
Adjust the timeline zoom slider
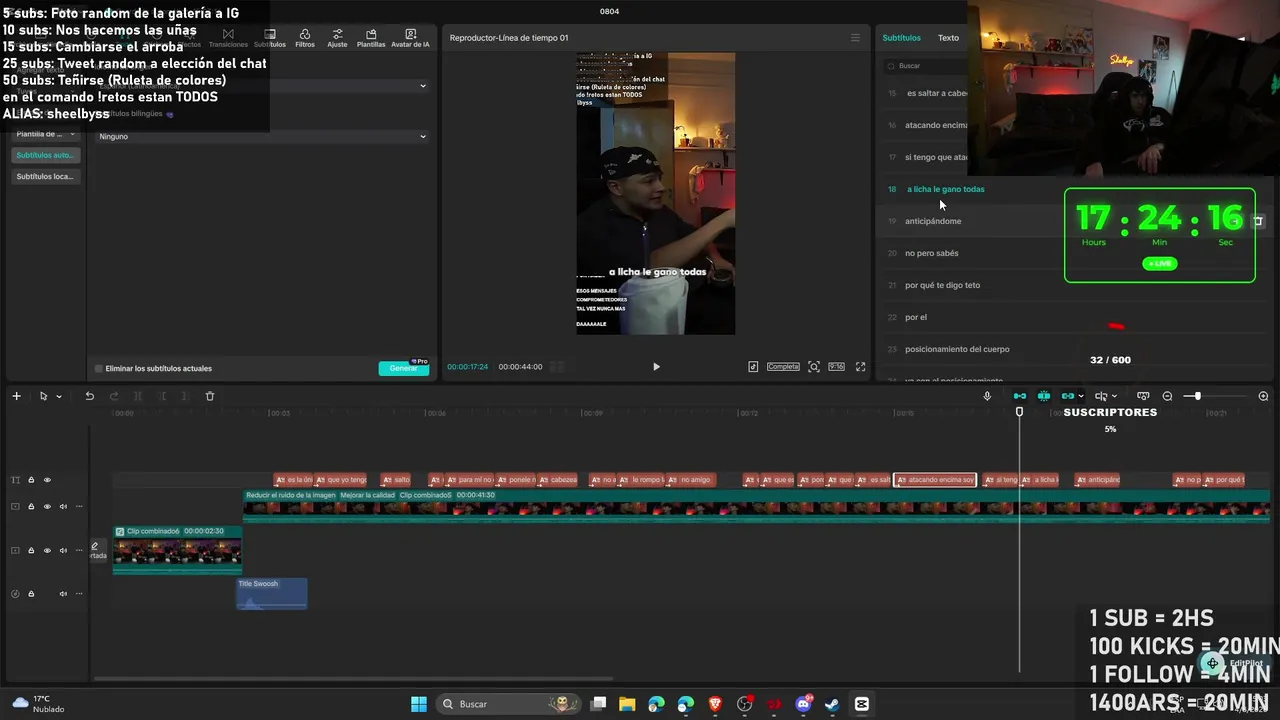tap(1197, 396)
